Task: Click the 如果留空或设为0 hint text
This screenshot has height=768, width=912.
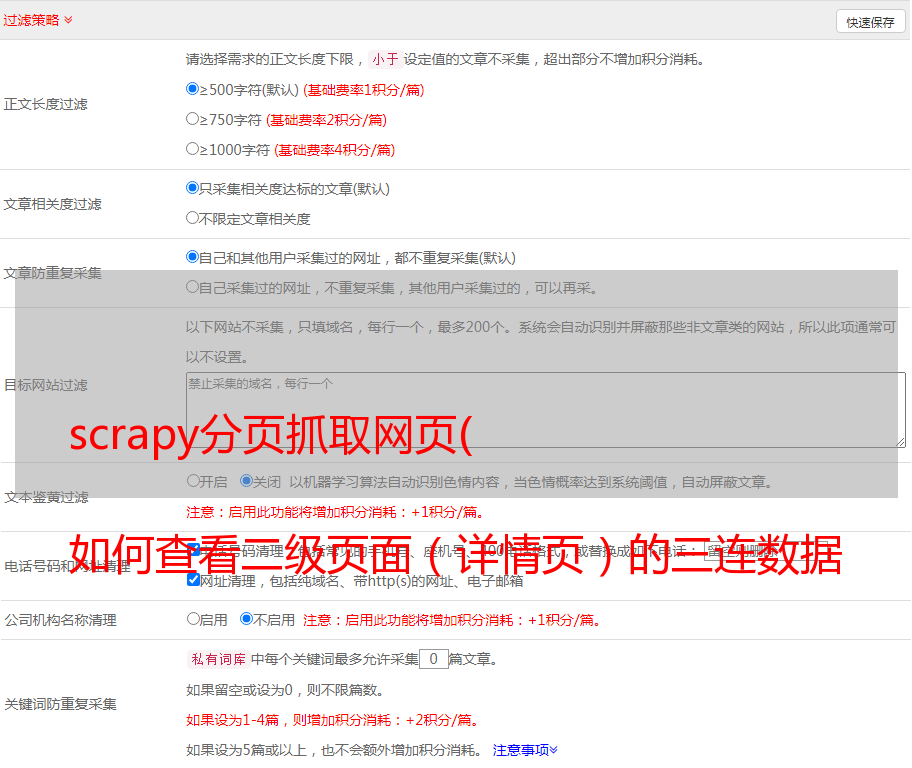Action: pos(287,690)
